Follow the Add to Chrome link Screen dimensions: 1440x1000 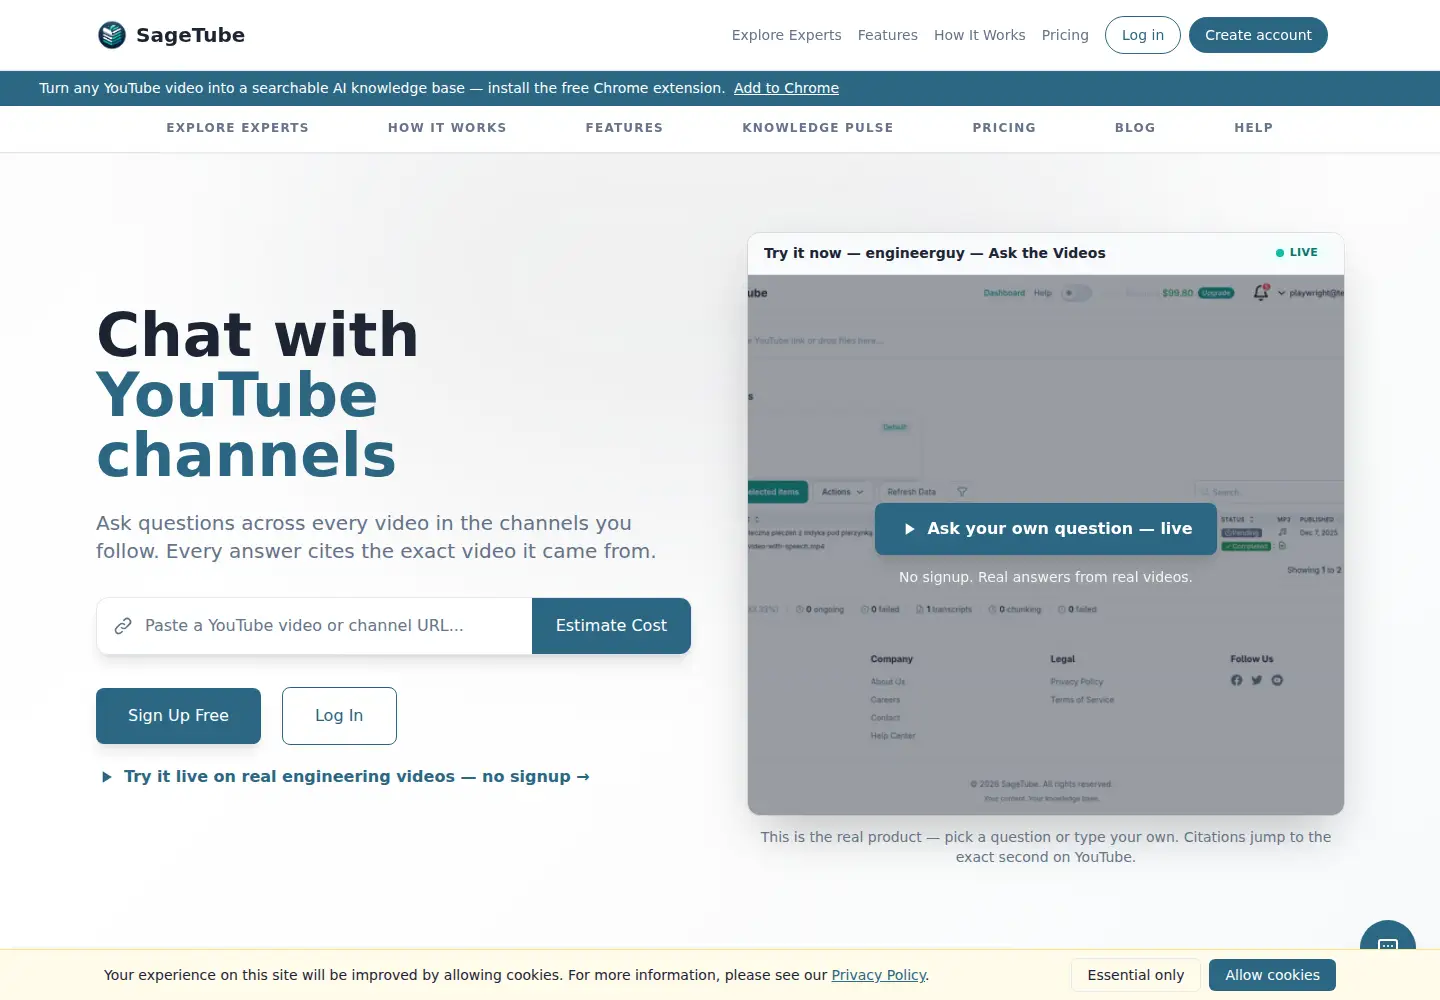(x=786, y=88)
